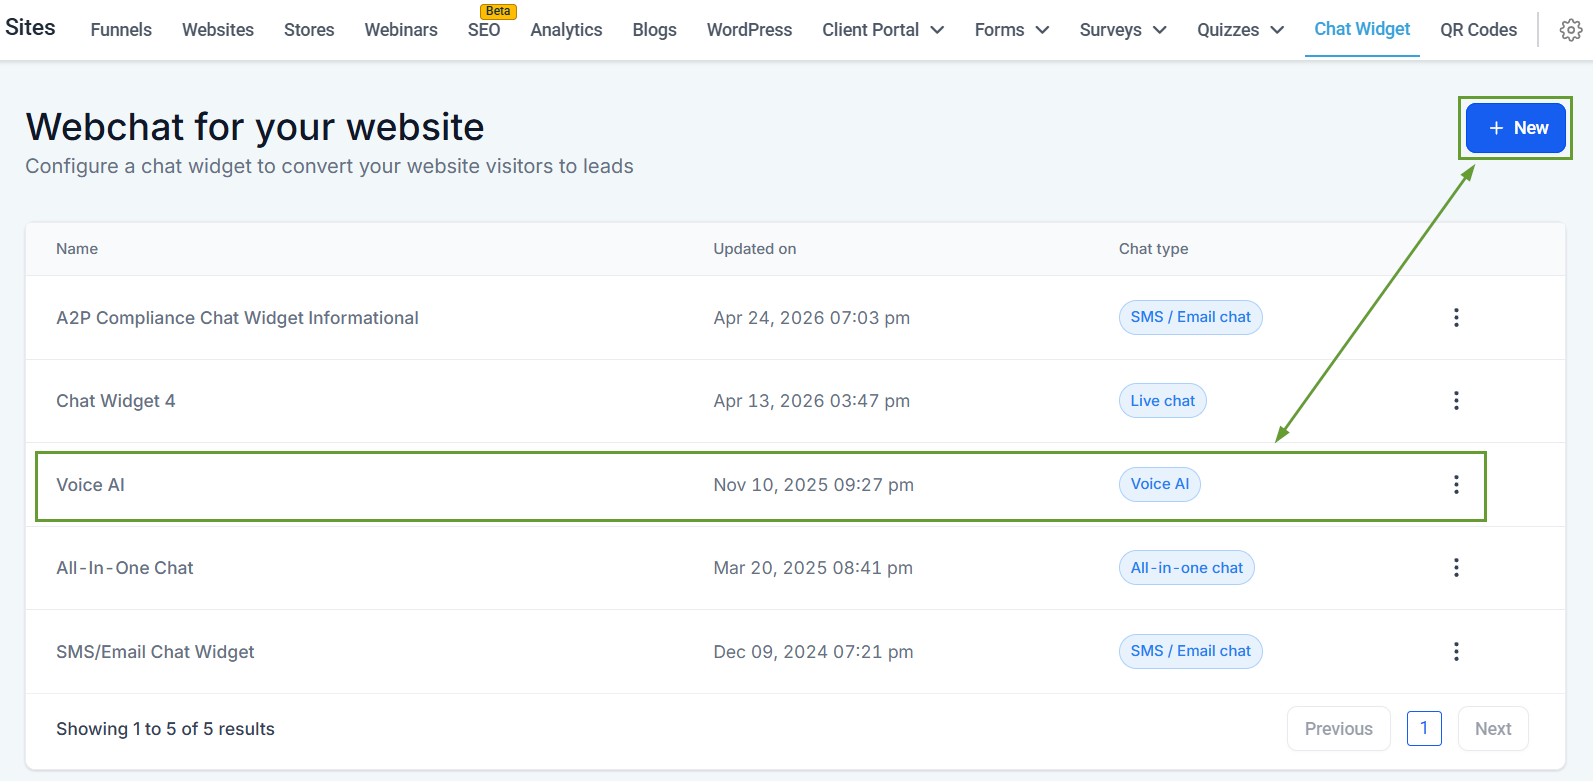This screenshot has height=781, width=1593.
Task: Open the Webinars tab
Action: [401, 30]
